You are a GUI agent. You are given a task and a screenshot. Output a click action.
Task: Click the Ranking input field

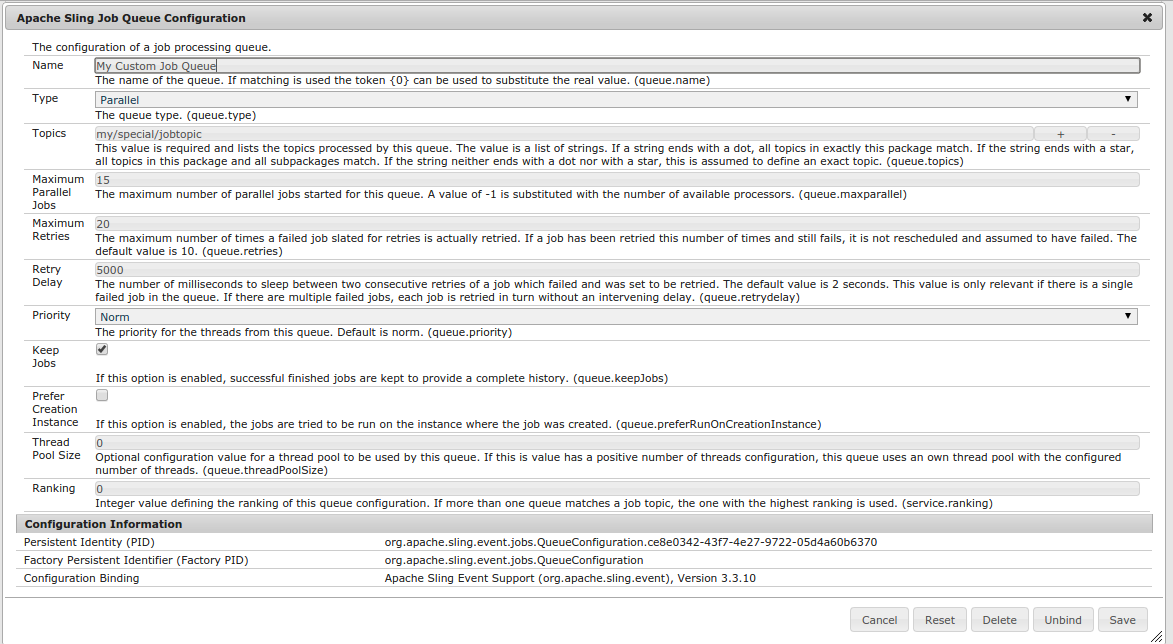point(617,489)
